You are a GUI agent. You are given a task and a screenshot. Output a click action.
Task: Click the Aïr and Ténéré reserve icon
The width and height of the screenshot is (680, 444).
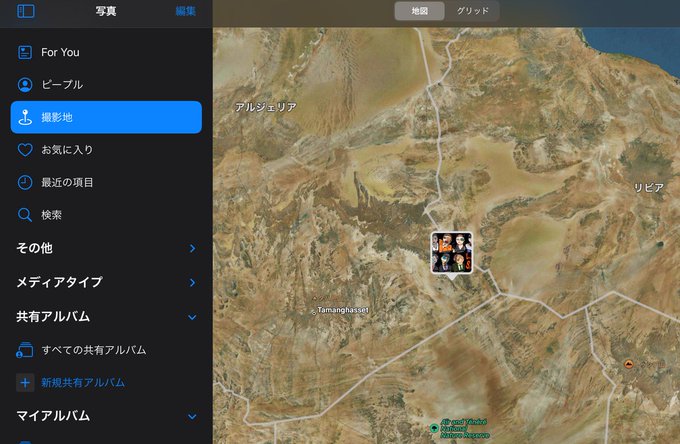434,428
